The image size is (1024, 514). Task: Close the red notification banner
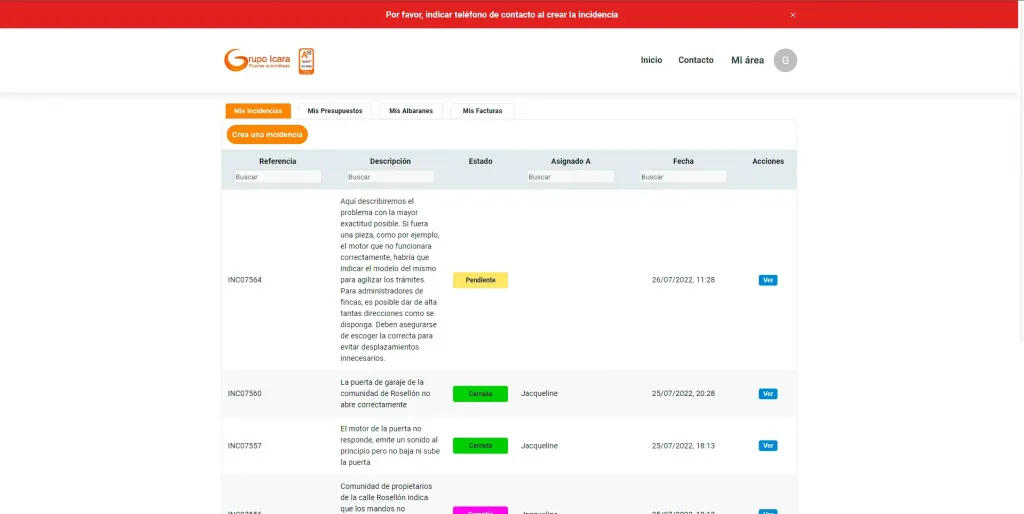click(793, 15)
